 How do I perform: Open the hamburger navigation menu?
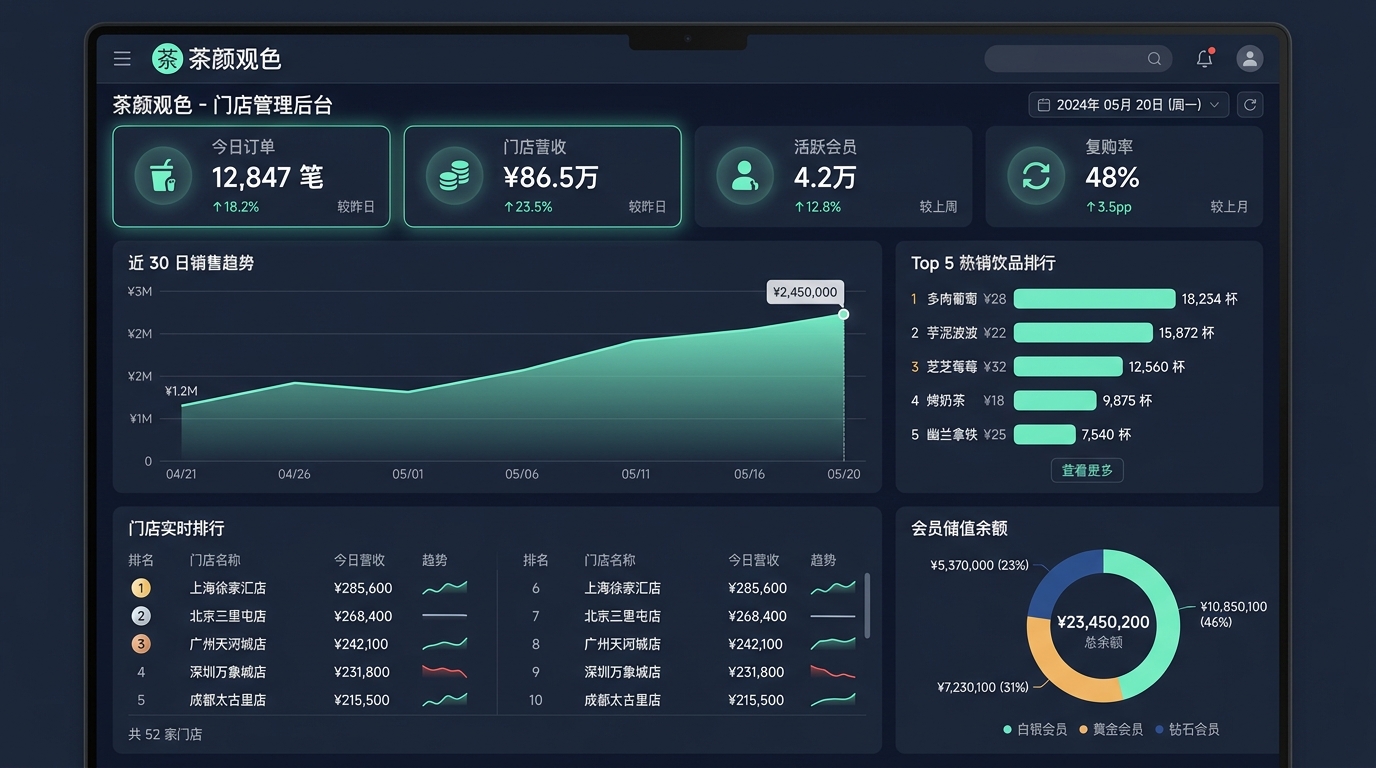coord(122,59)
